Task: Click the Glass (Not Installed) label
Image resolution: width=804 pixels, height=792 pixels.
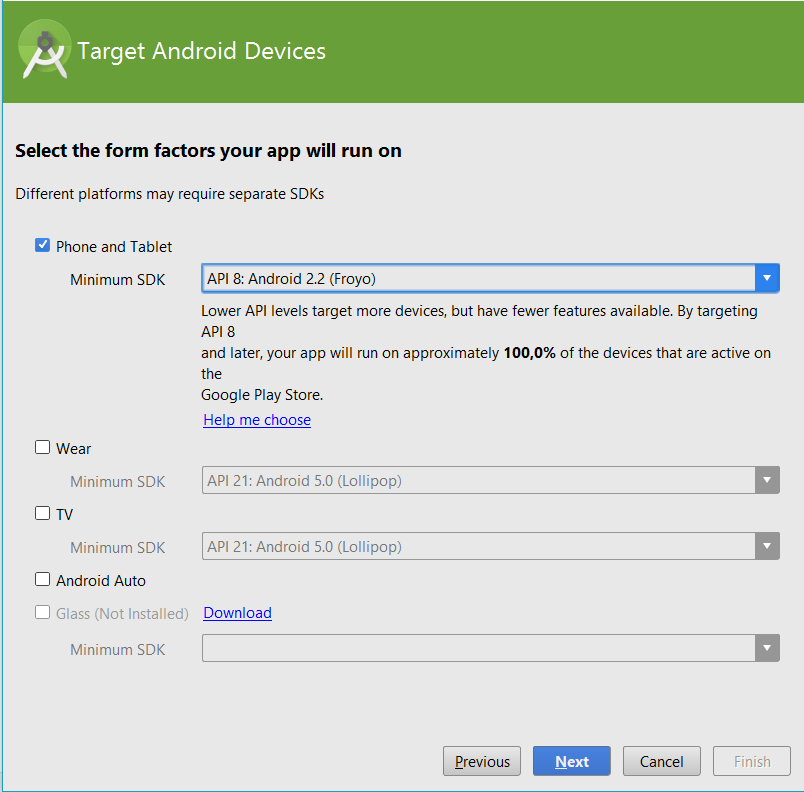Action: (x=122, y=614)
